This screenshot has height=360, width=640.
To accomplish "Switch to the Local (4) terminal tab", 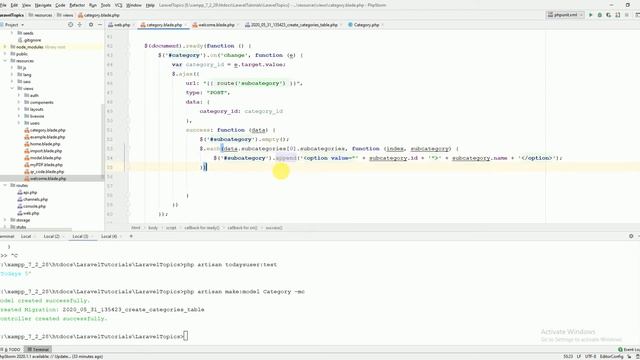I will [x=109, y=236].
